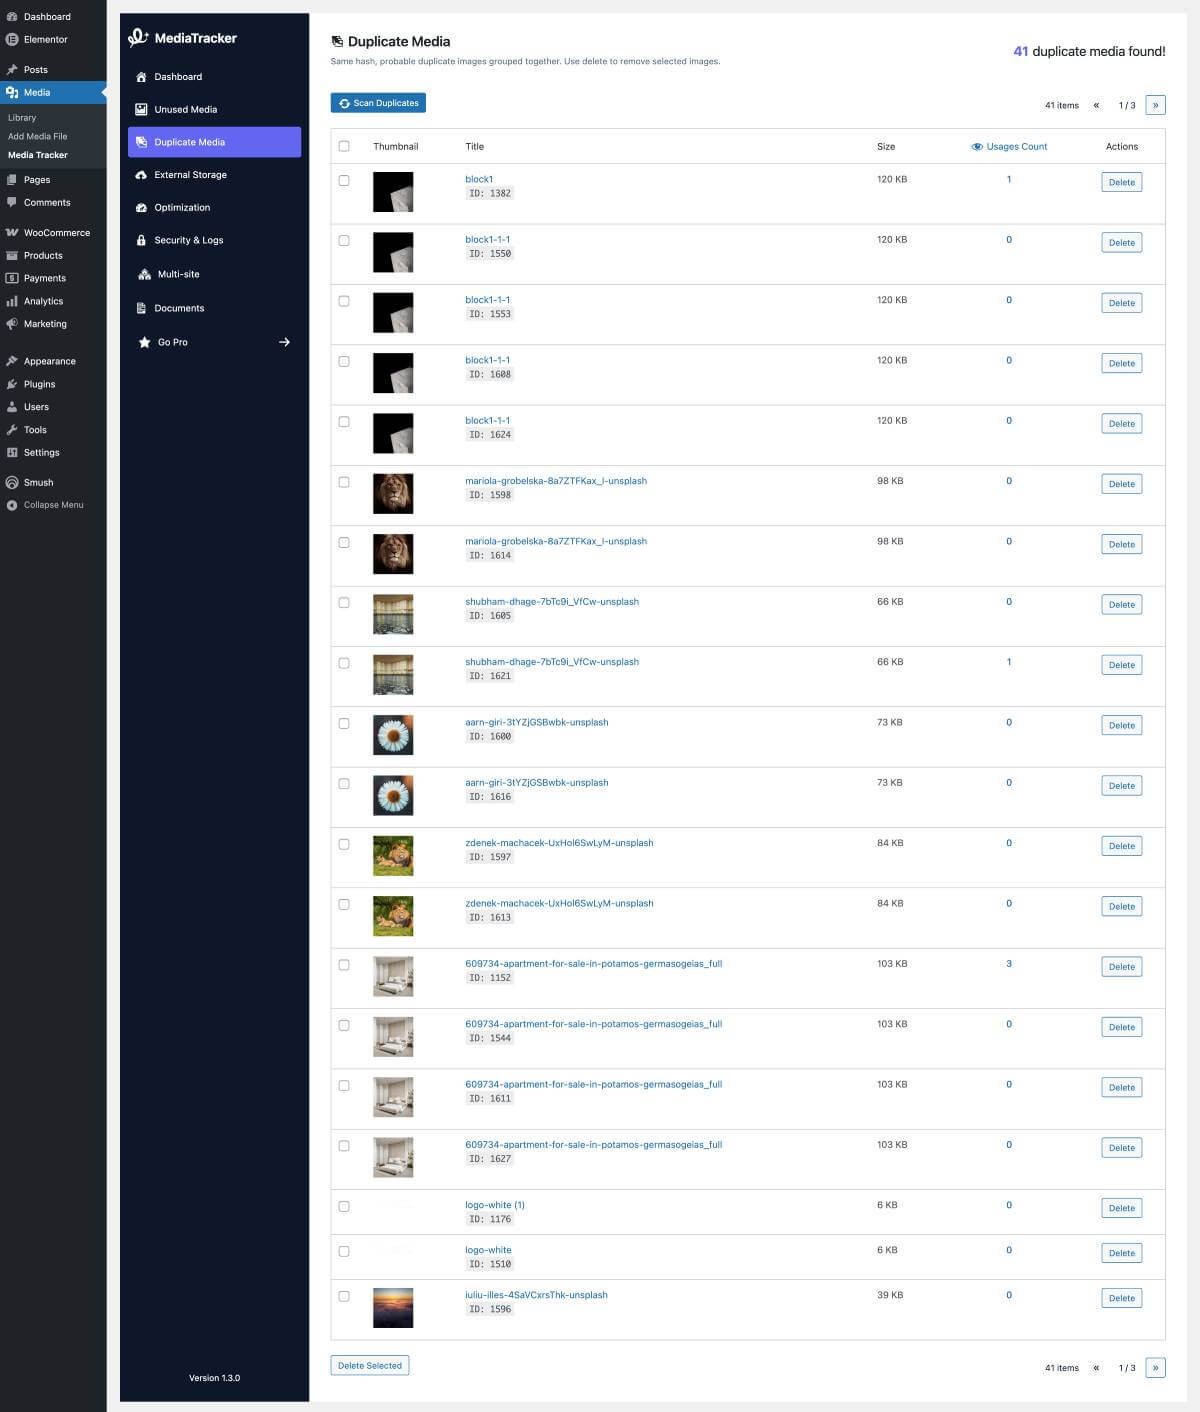Viewport: 1200px width, 1412px height.
Task: Click usage count 3 for apartment ID 1152
Action: click(1009, 964)
